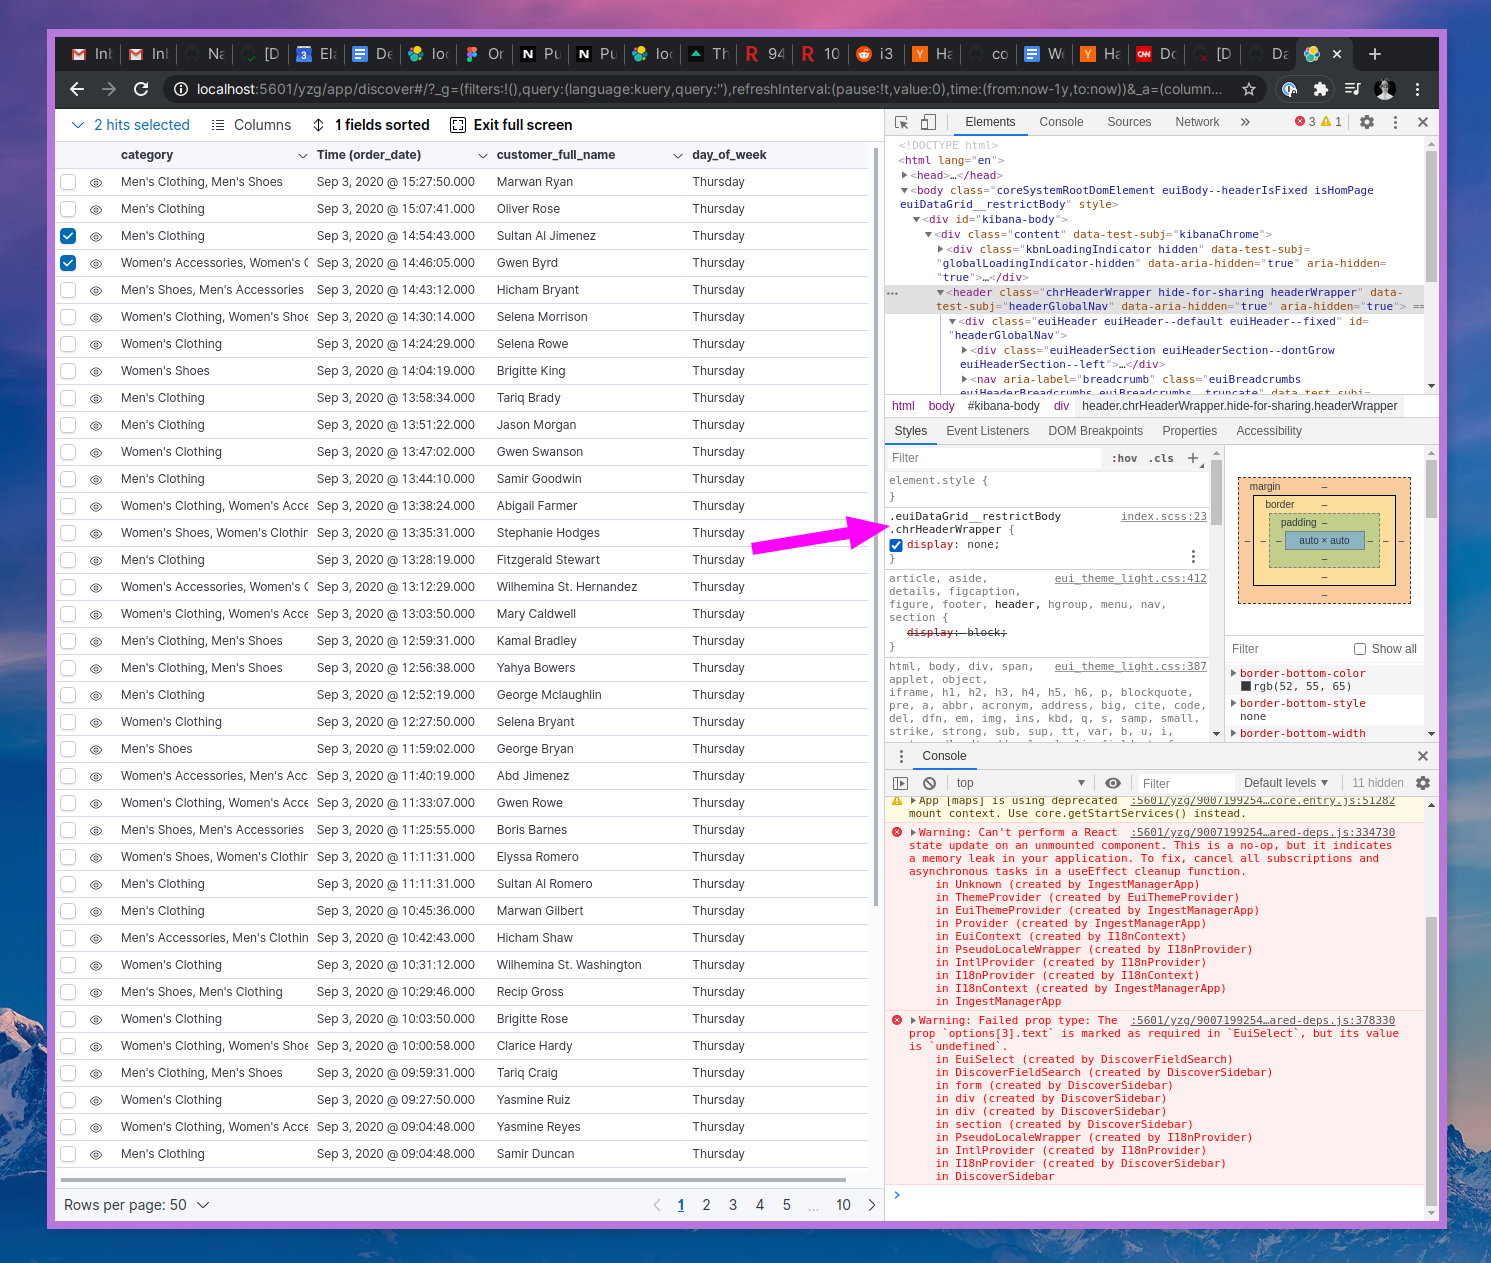The height and width of the screenshot is (1263, 1491).
Task: Open console settings gear icon
Action: point(1423,783)
